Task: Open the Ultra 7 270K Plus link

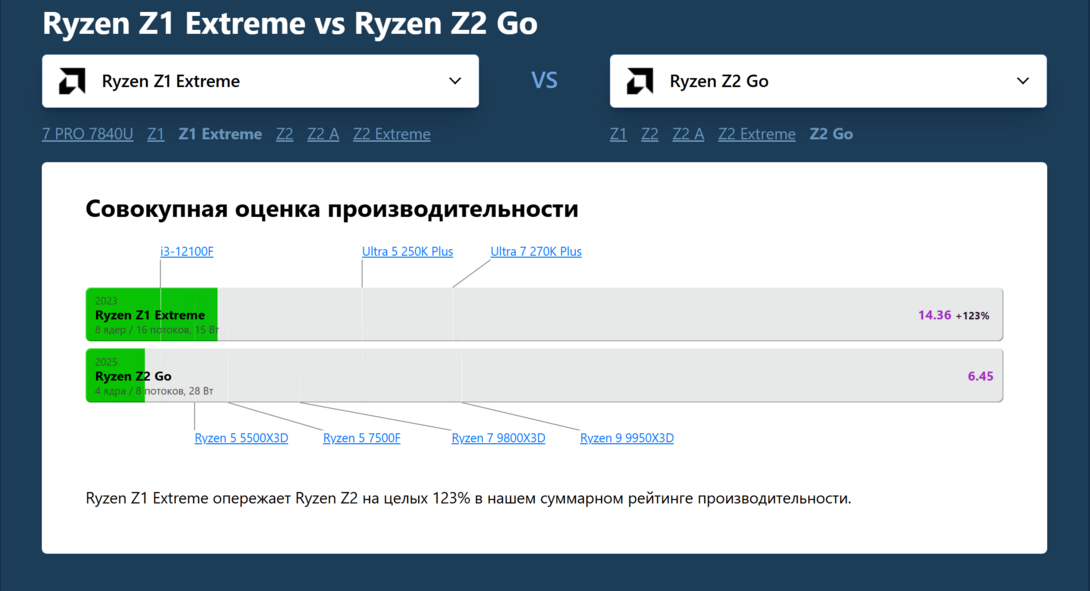Action: tap(536, 252)
